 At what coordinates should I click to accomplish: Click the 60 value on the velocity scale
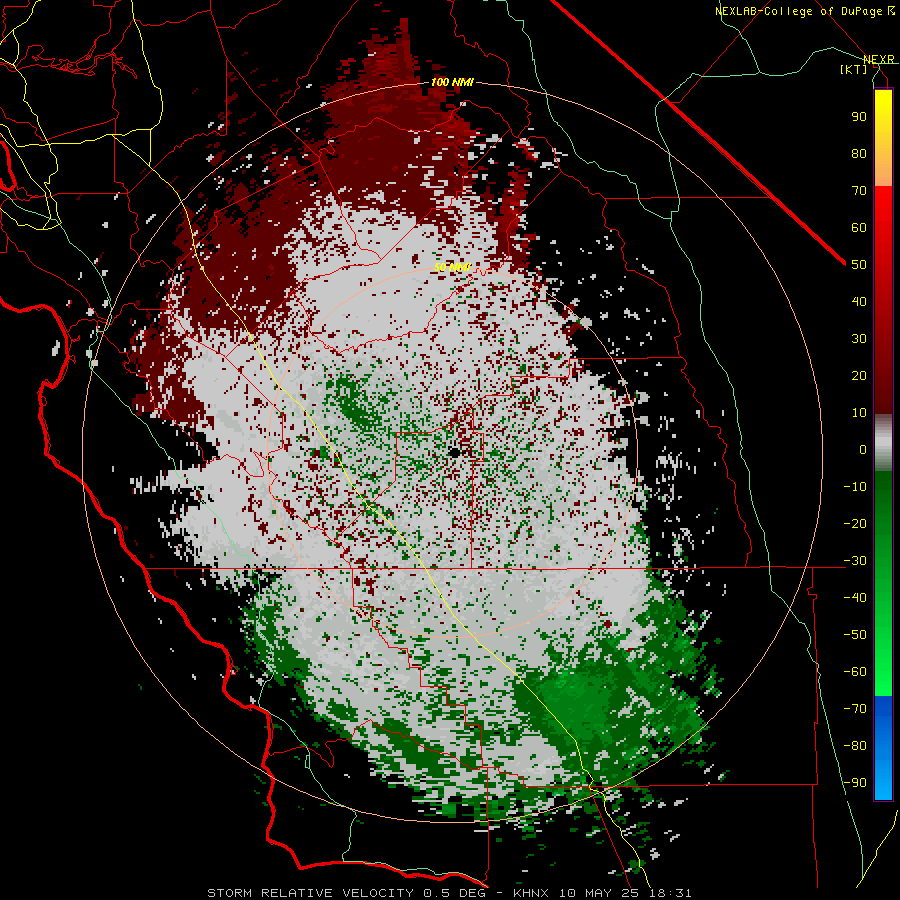click(x=859, y=227)
